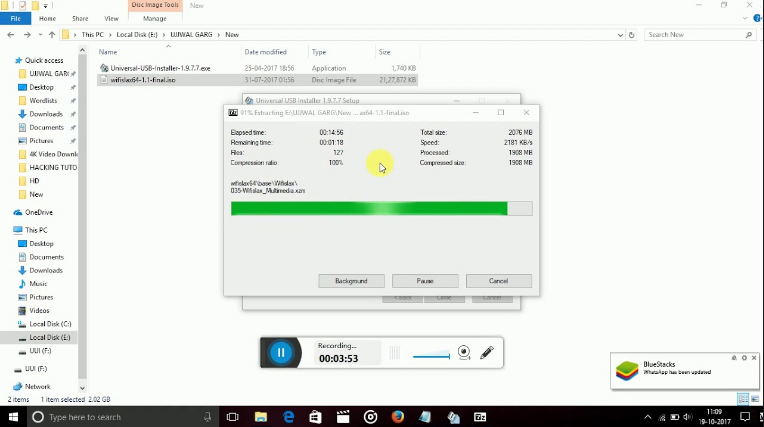
Task: Go back in File Explorer
Action: (11, 35)
